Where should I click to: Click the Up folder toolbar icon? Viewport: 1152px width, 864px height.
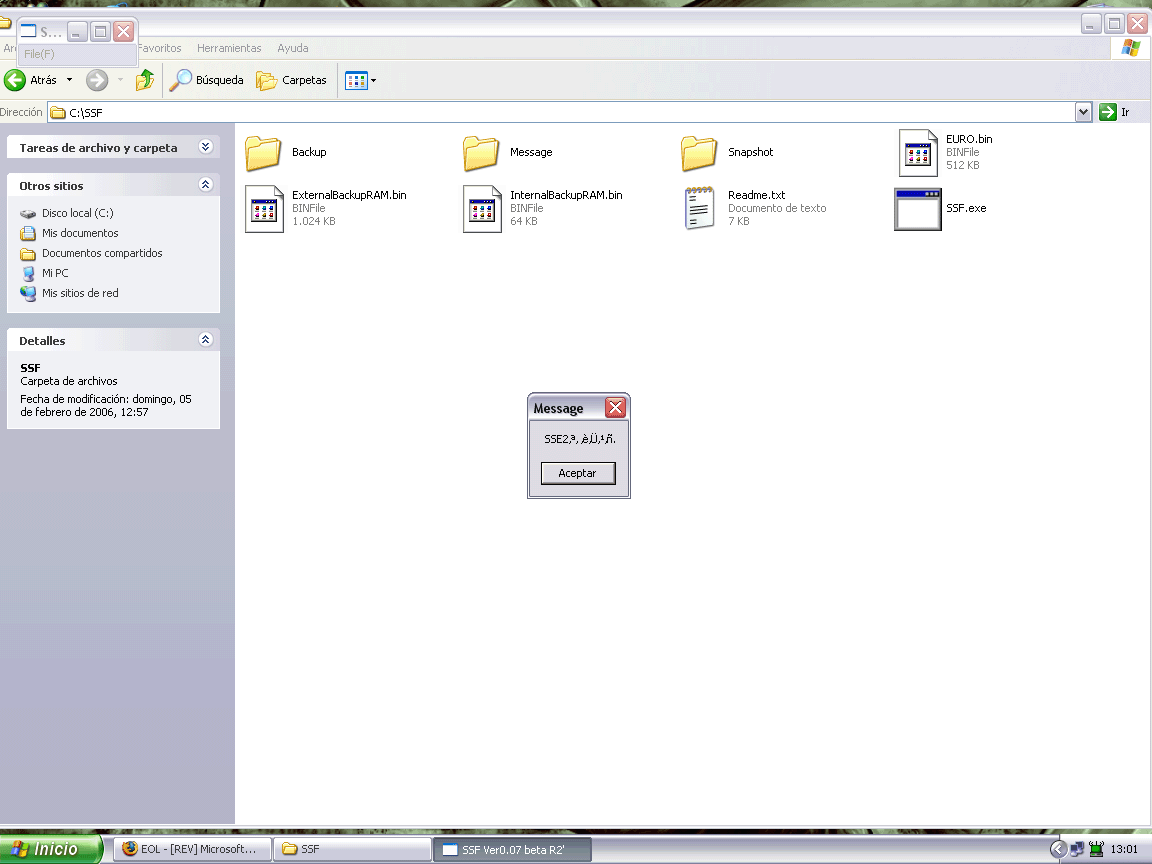coord(145,80)
